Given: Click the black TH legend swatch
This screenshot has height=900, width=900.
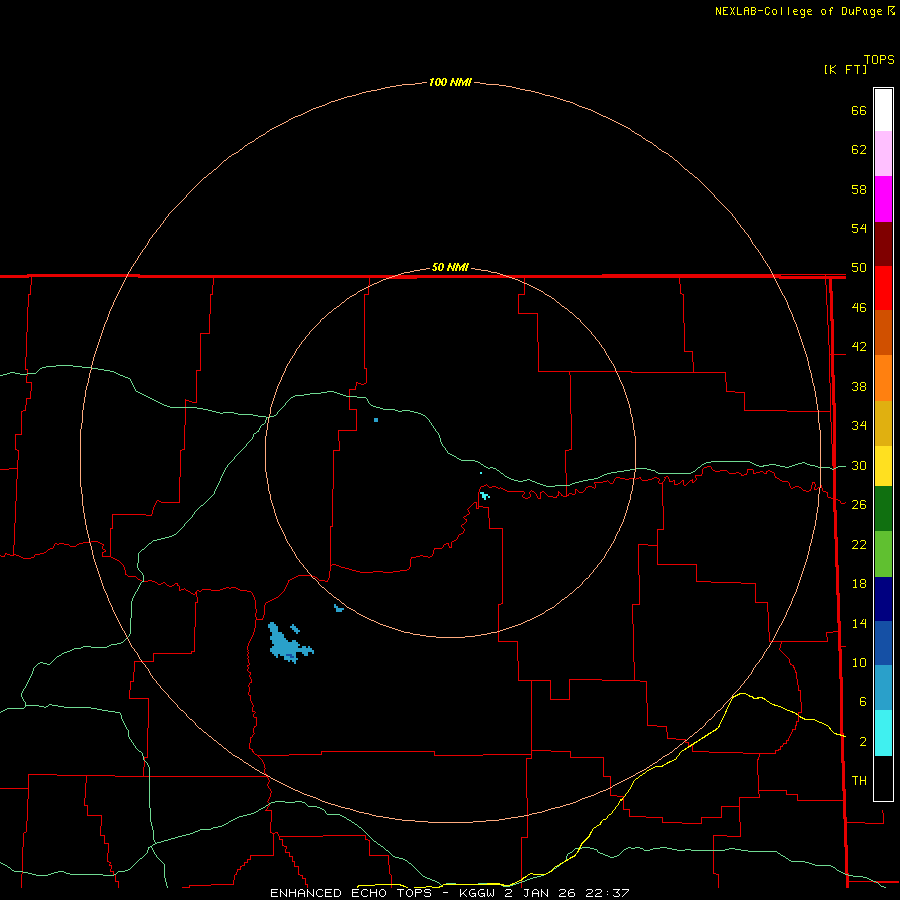Looking at the screenshot, I should click(x=883, y=778).
